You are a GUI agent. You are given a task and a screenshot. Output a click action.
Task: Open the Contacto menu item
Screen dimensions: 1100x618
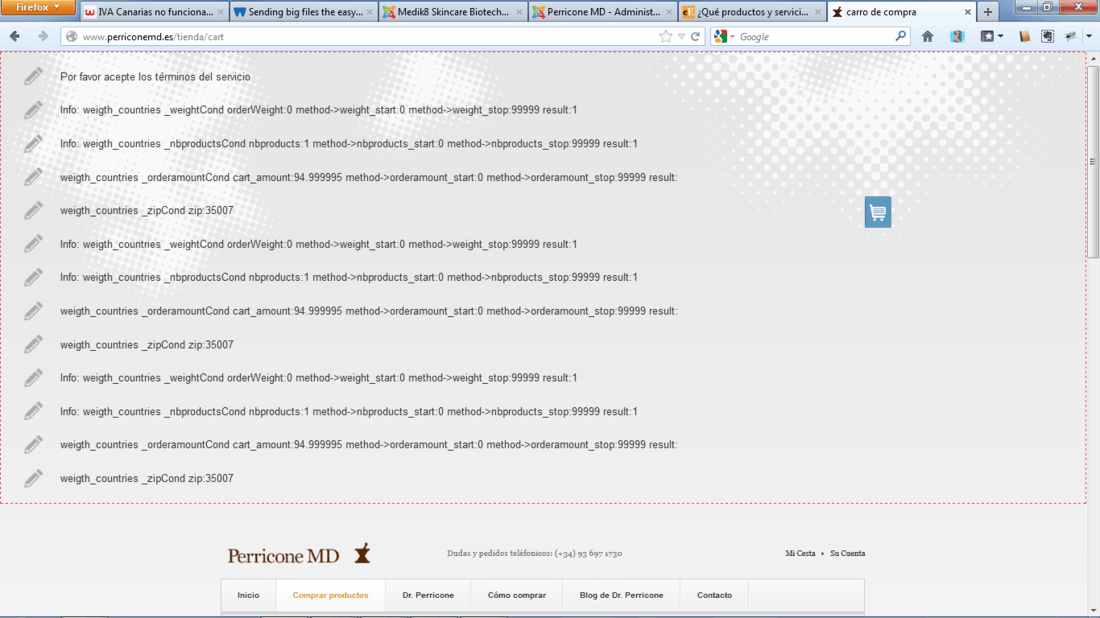coord(714,595)
